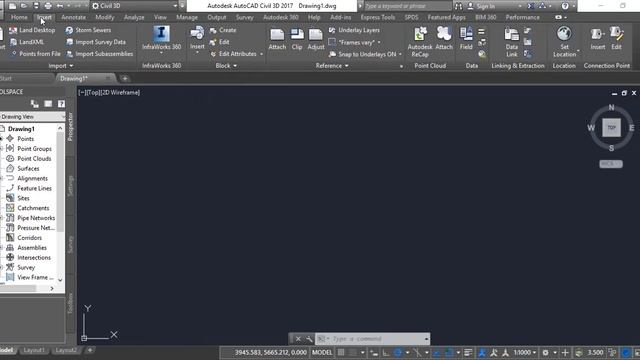
Task: Click Connection Point Insert icon
Action: click(x=598, y=34)
